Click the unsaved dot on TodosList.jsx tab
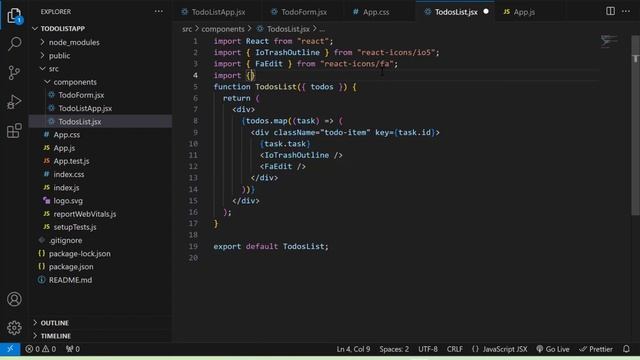The image size is (640, 360). tap(486, 11)
